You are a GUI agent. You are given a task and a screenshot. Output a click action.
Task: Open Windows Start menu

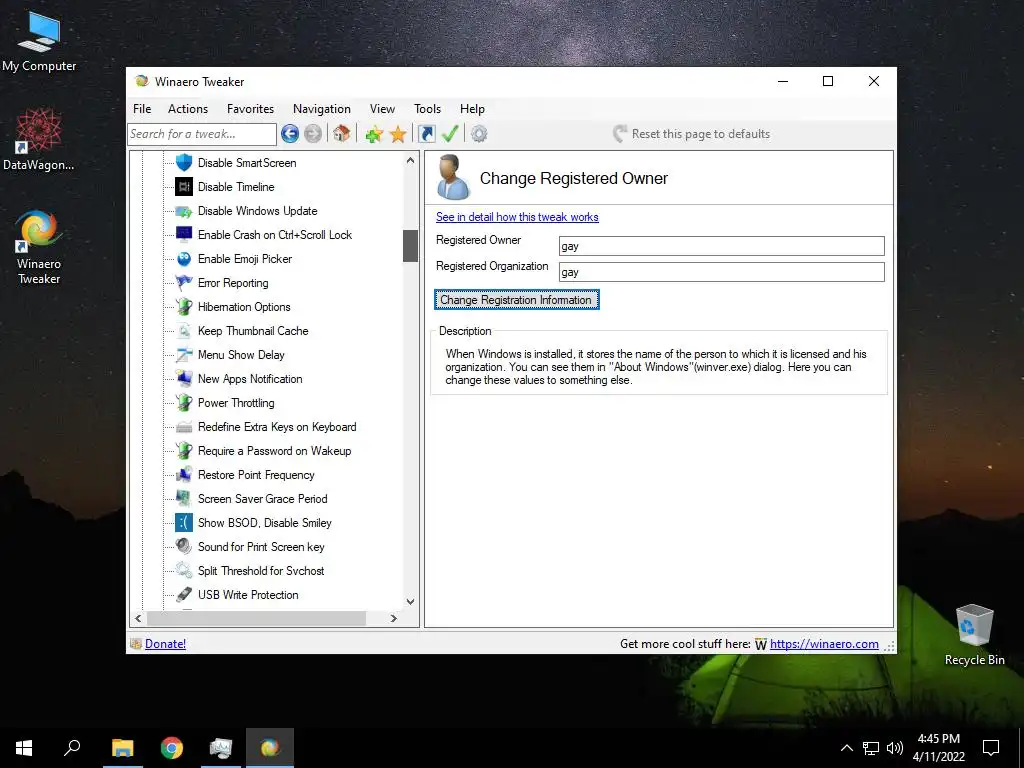point(24,748)
